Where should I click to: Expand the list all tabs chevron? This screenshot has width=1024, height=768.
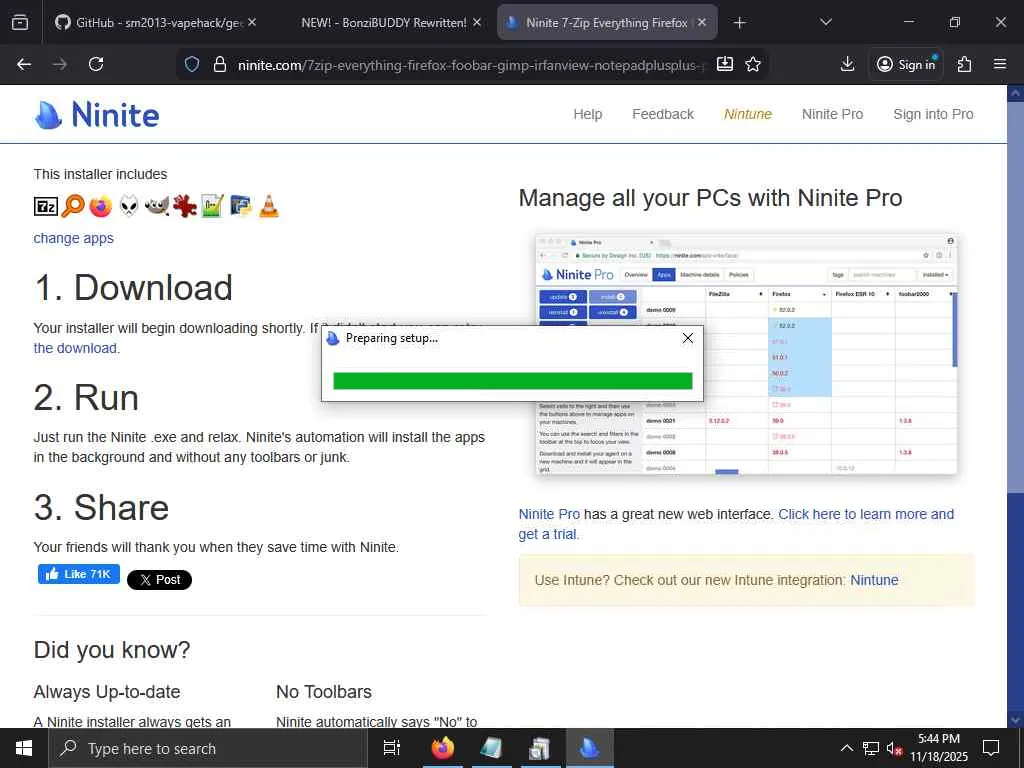[x=825, y=22]
